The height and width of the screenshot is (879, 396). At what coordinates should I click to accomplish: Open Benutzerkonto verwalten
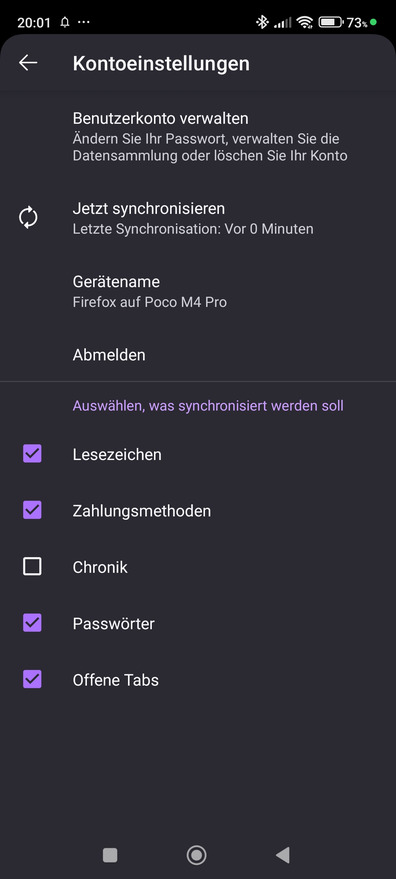[x=198, y=136]
